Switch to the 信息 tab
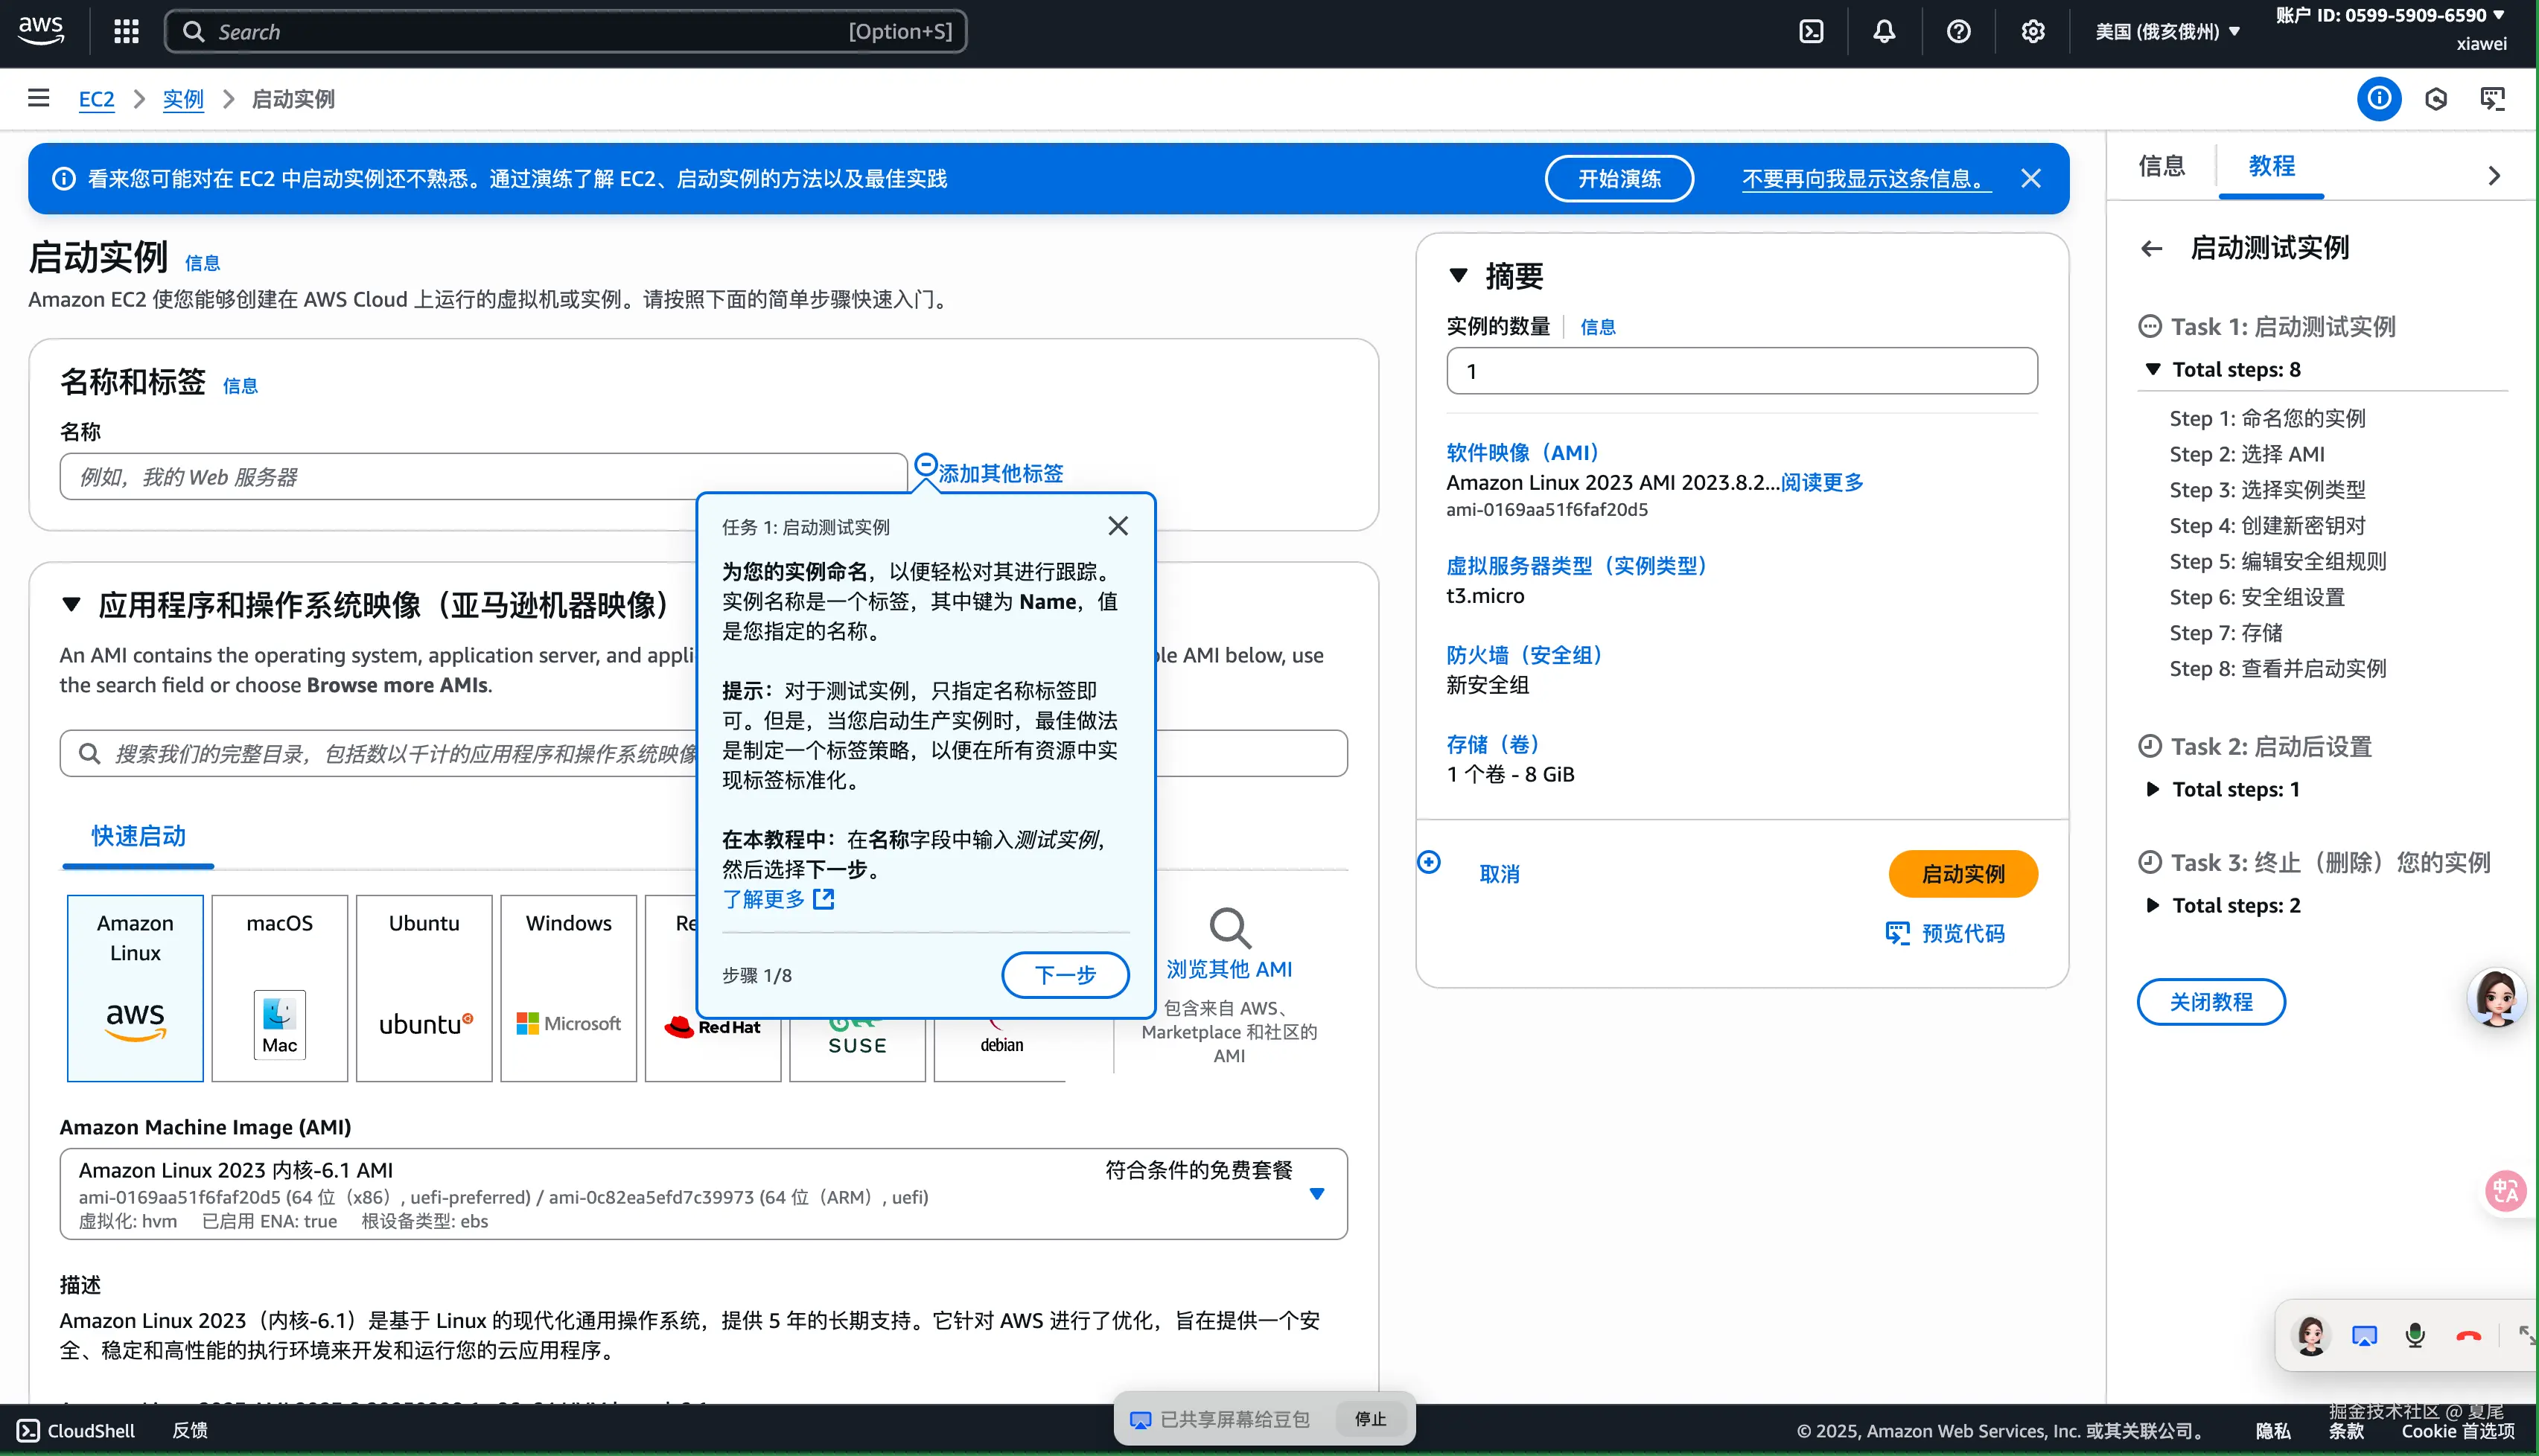 tap(2161, 166)
